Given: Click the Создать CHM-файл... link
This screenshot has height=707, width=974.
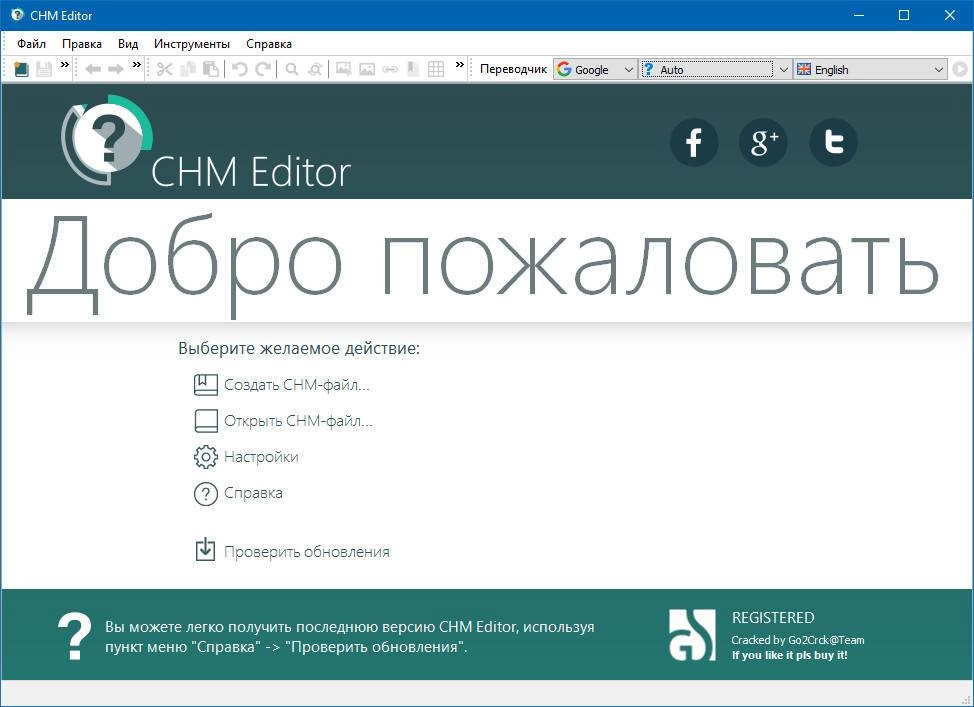Looking at the screenshot, I should click(297, 385).
